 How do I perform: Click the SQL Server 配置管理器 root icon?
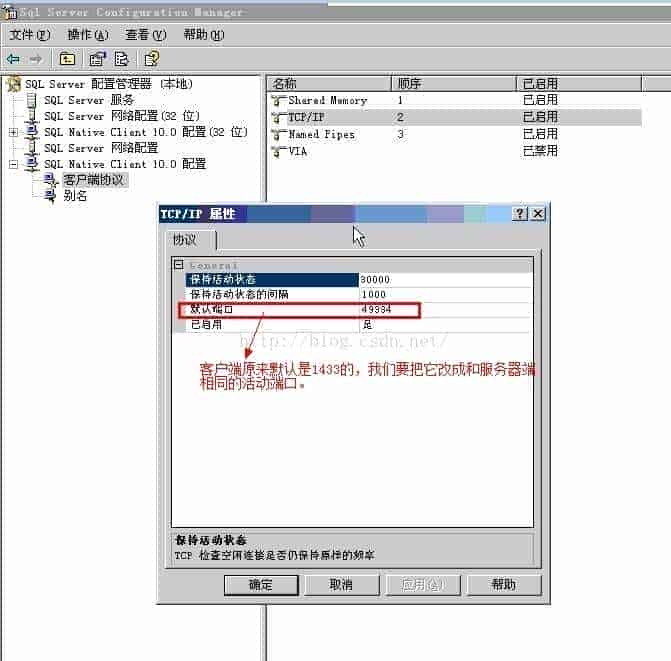click(14, 84)
